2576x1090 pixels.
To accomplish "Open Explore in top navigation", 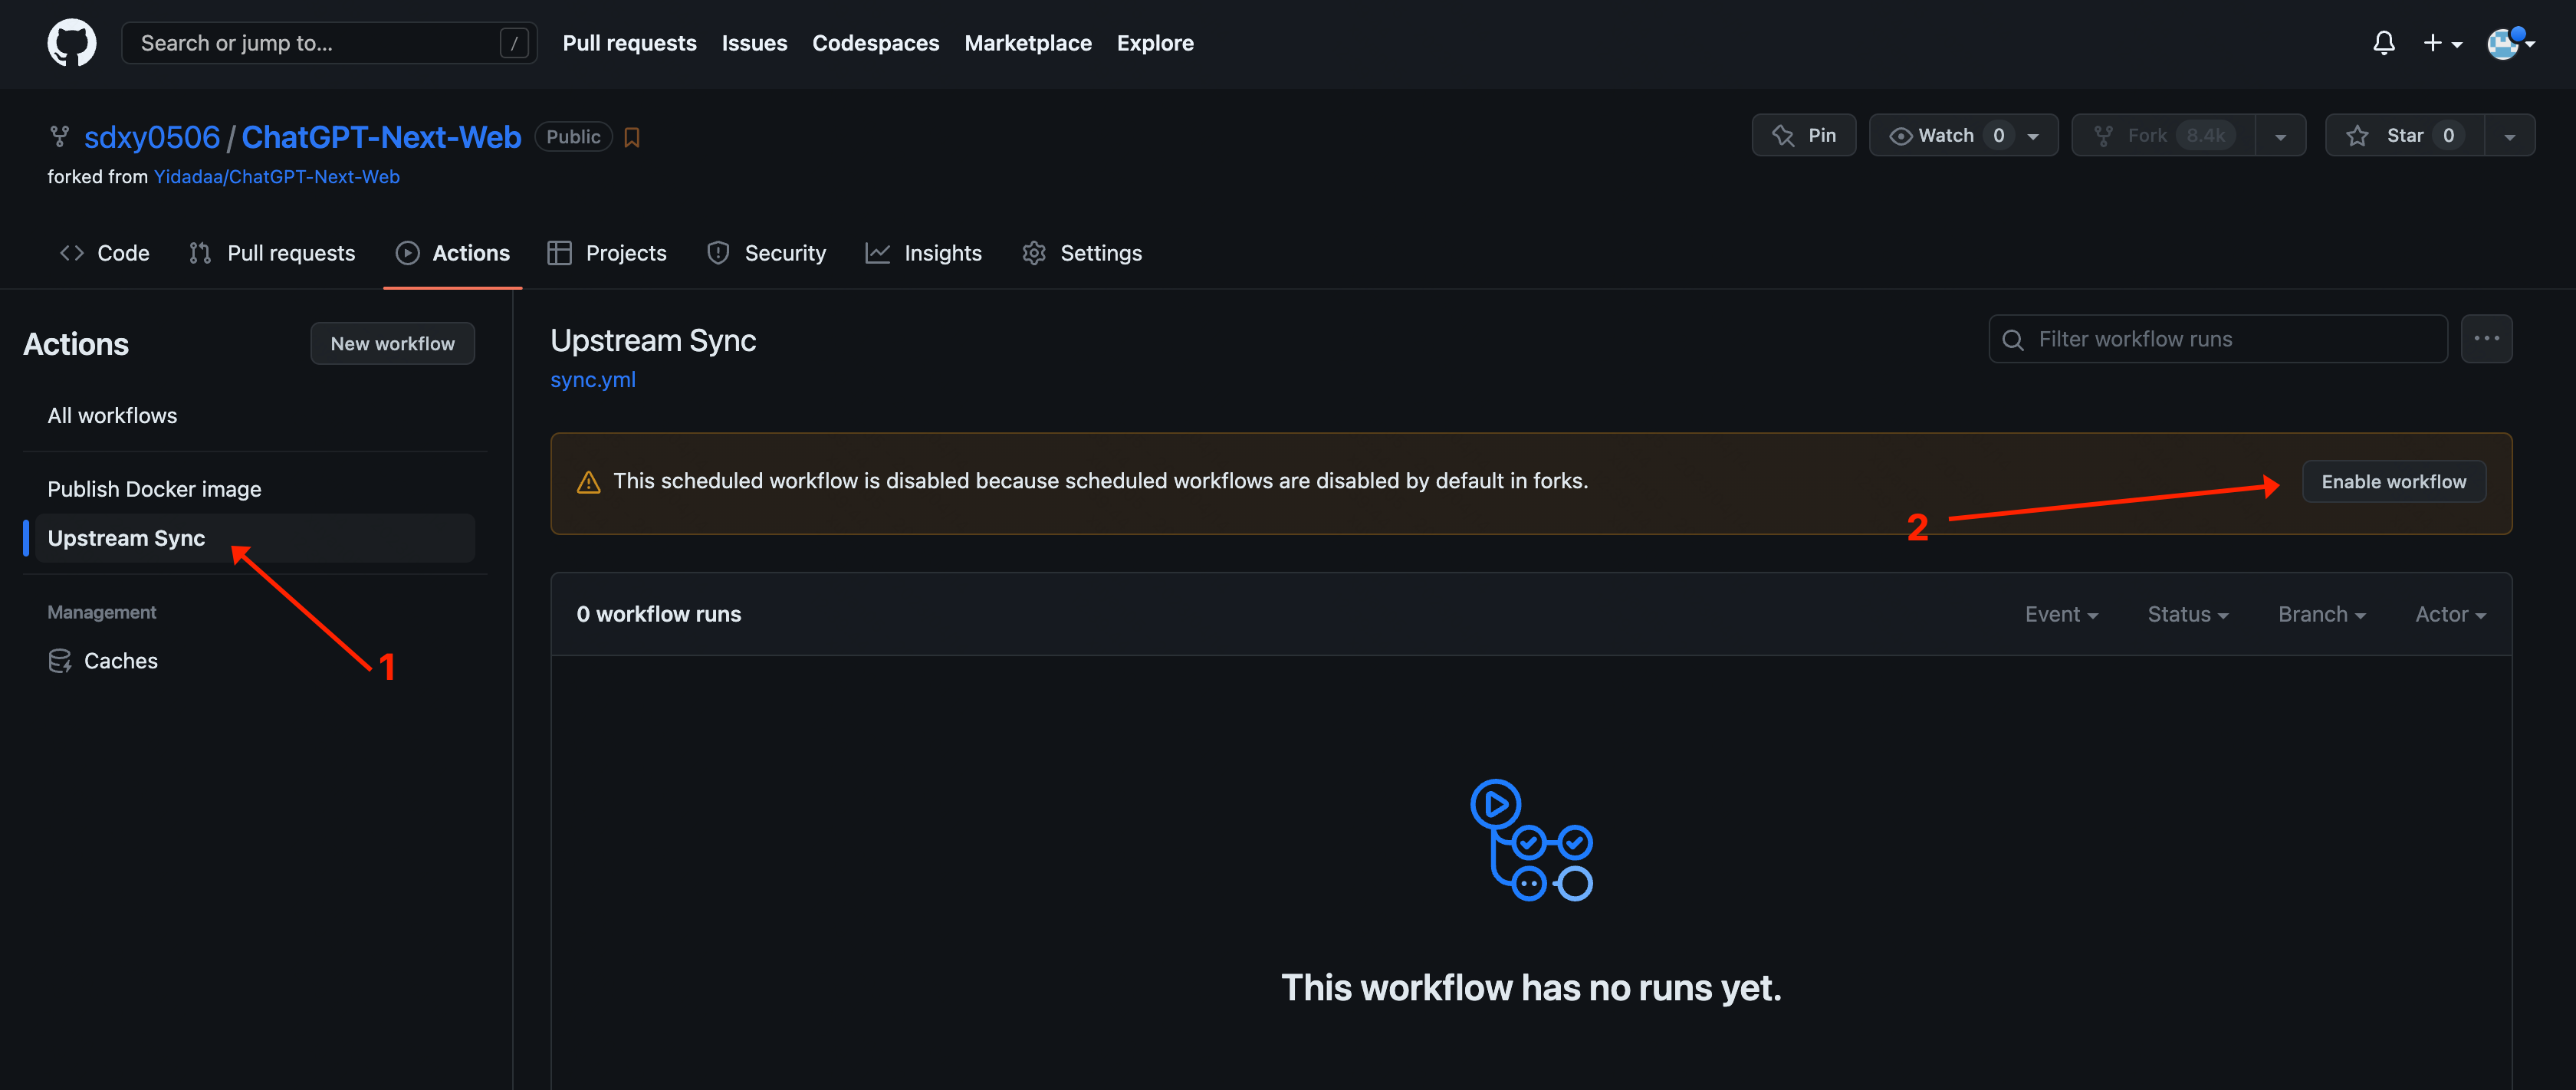I will click(1155, 43).
